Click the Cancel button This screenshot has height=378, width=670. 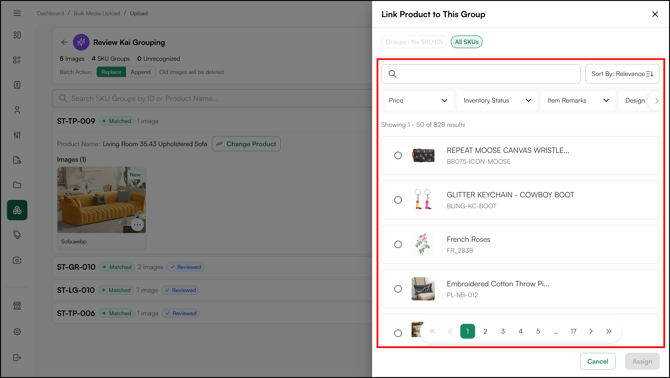[597, 361]
